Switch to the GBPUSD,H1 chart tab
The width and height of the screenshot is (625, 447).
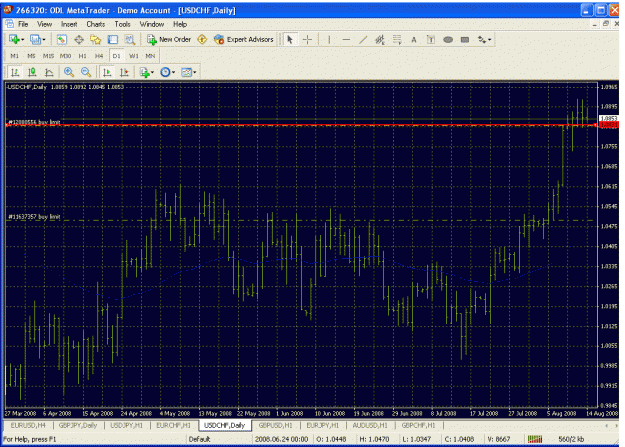pos(275,425)
